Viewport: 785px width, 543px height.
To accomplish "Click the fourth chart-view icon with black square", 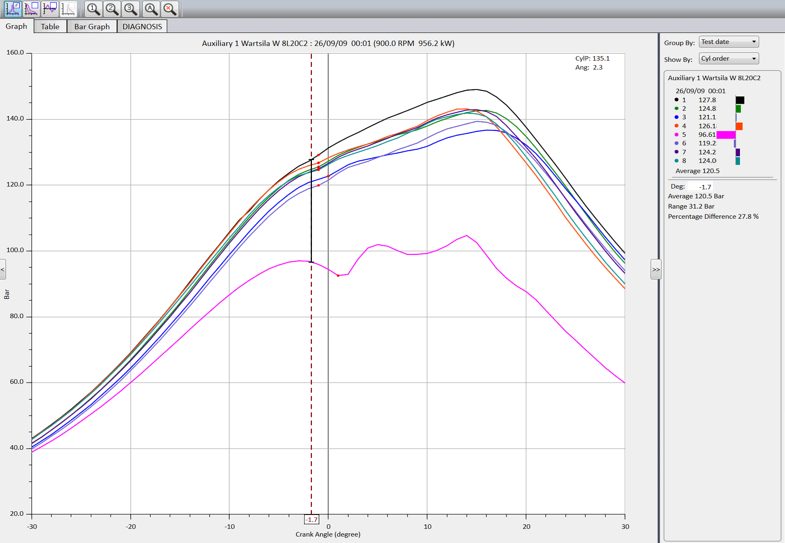I will [x=68, y=9].
